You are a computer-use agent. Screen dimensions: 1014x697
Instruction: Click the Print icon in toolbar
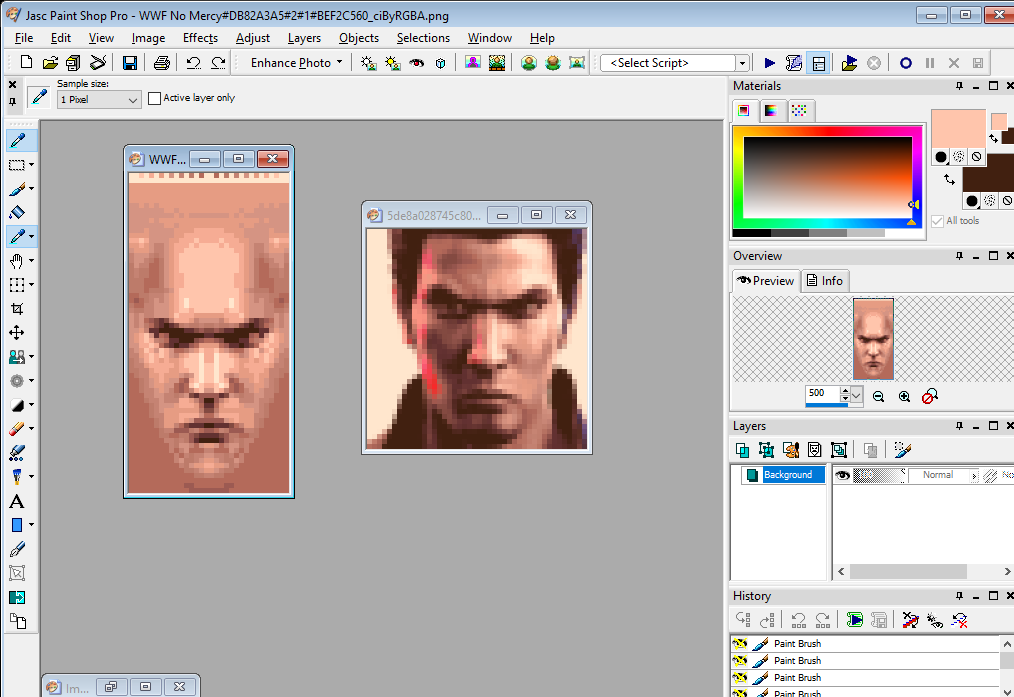162,63
